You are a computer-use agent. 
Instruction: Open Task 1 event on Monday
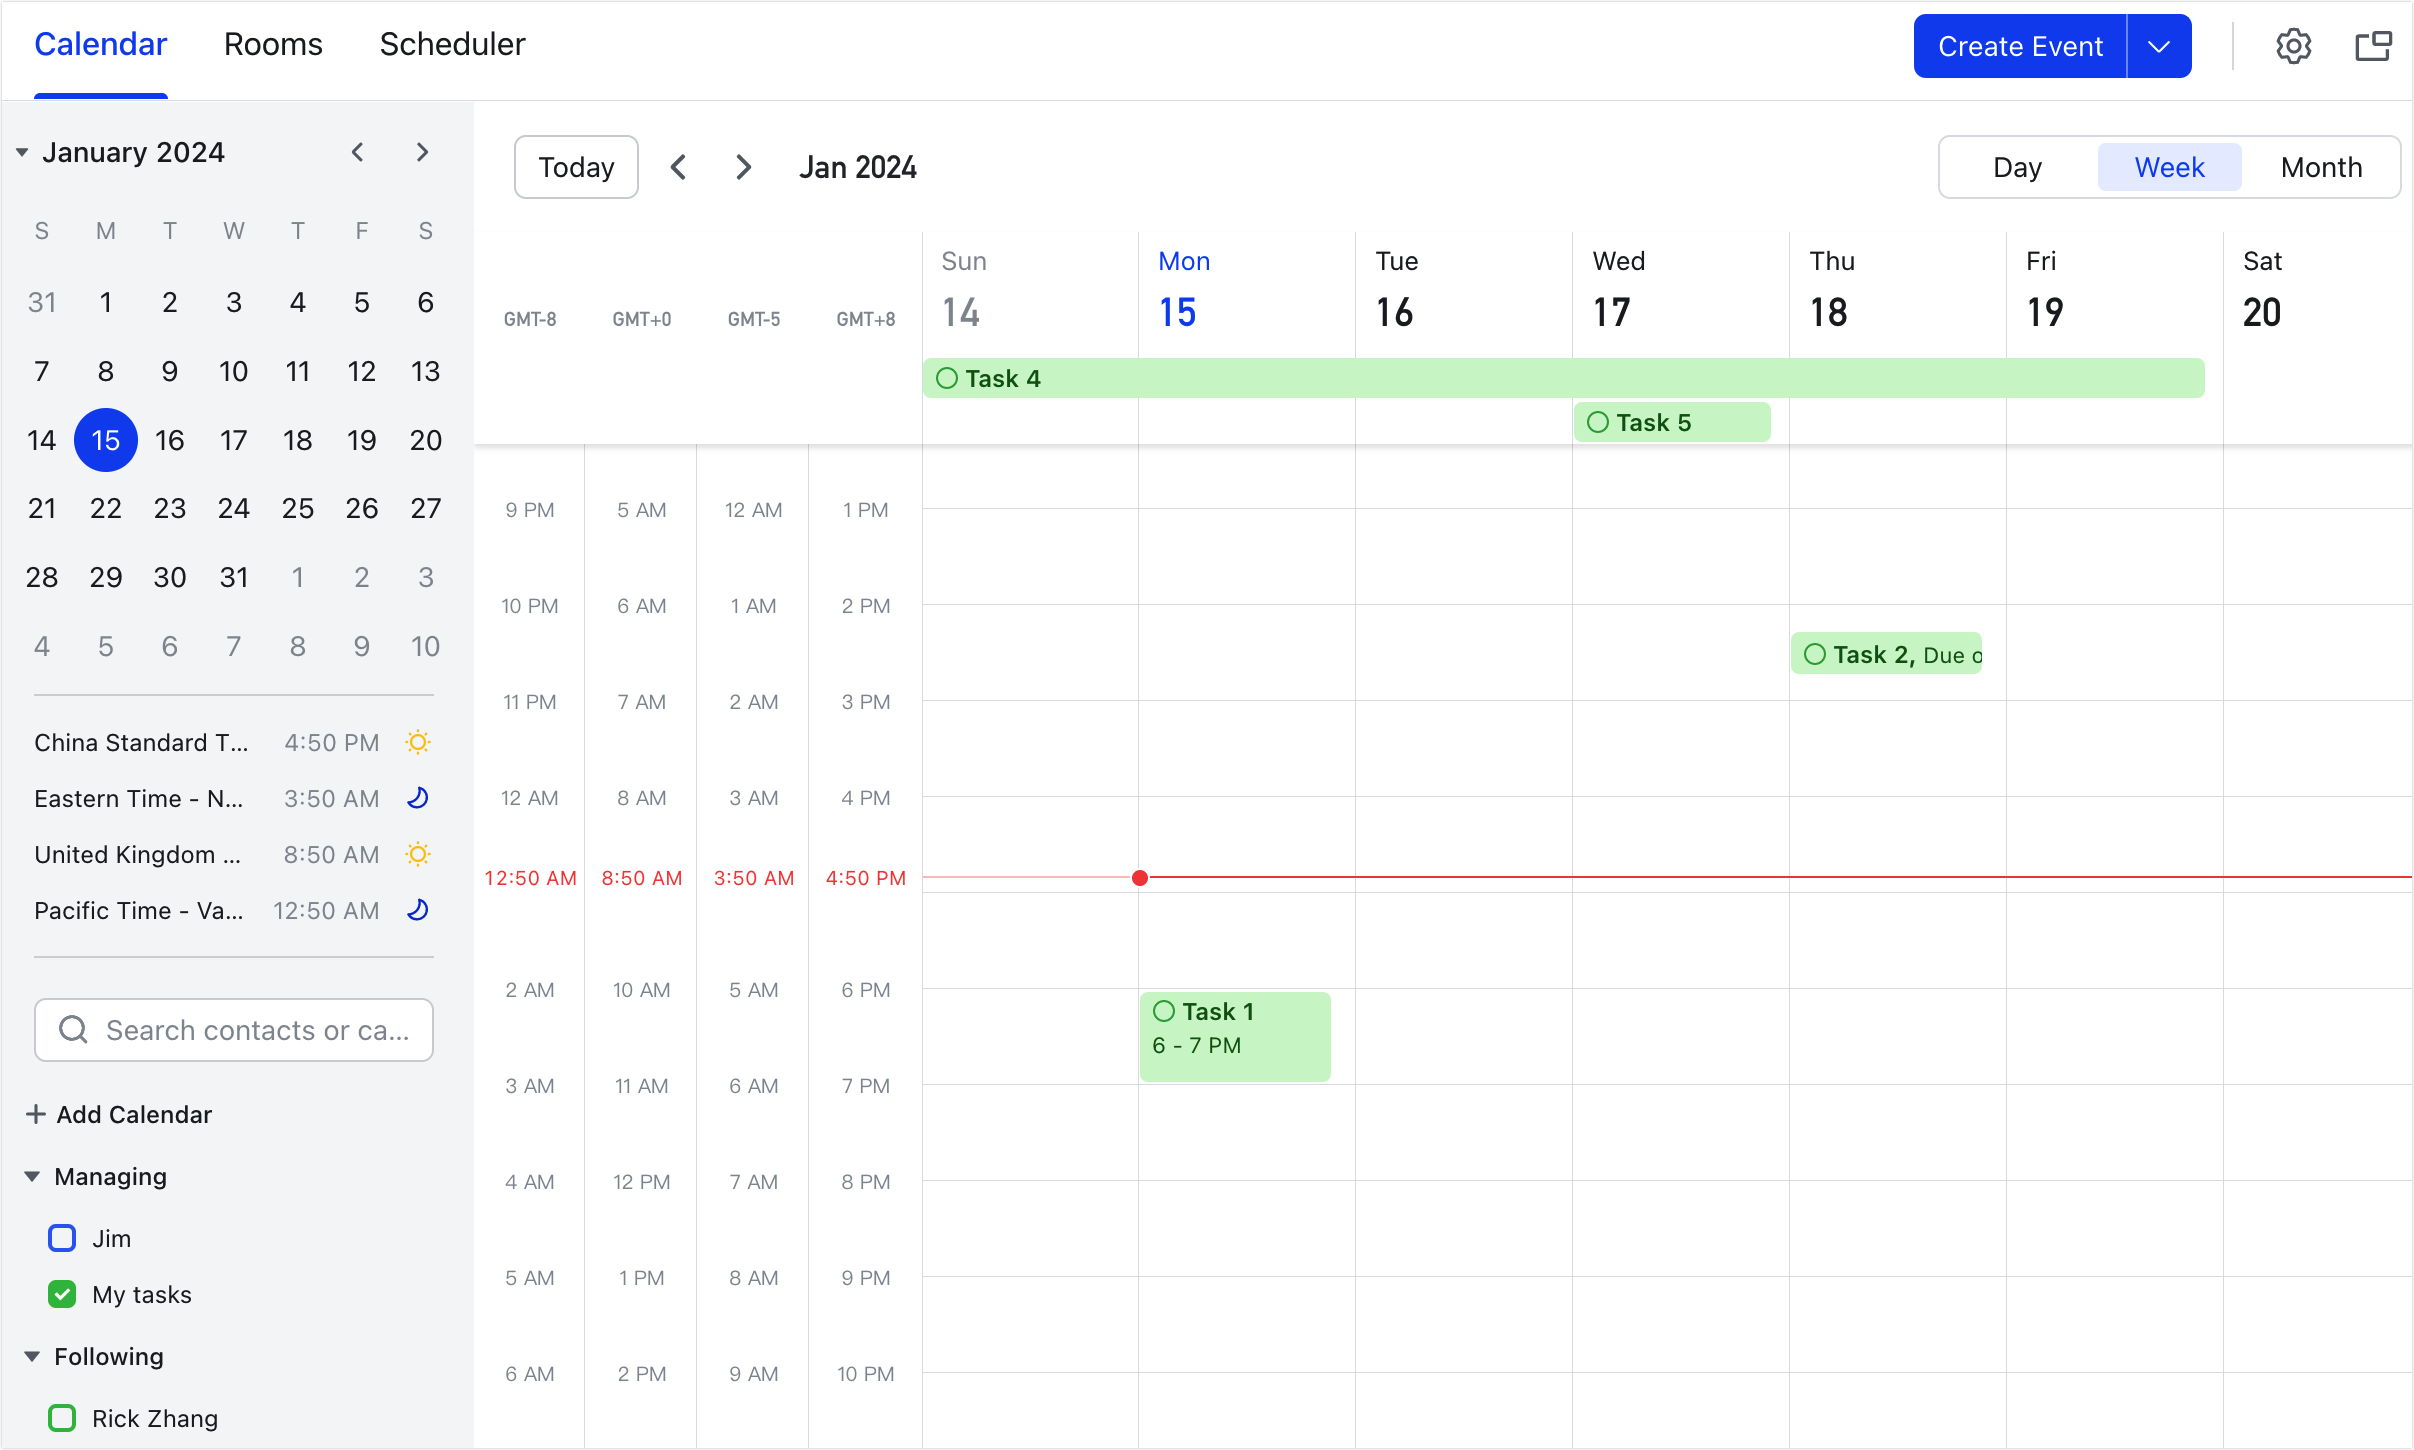pyautogui.click(x=1234, y=1035)
